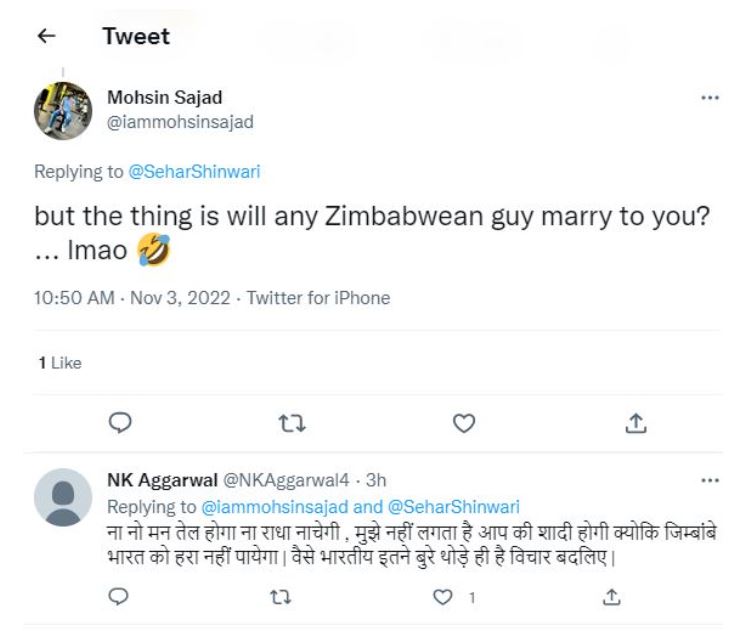Viewport: 749px width, 631px height.
Task: Open Mohsin Sajad's profile picture
Action: [x=63, y=110]
